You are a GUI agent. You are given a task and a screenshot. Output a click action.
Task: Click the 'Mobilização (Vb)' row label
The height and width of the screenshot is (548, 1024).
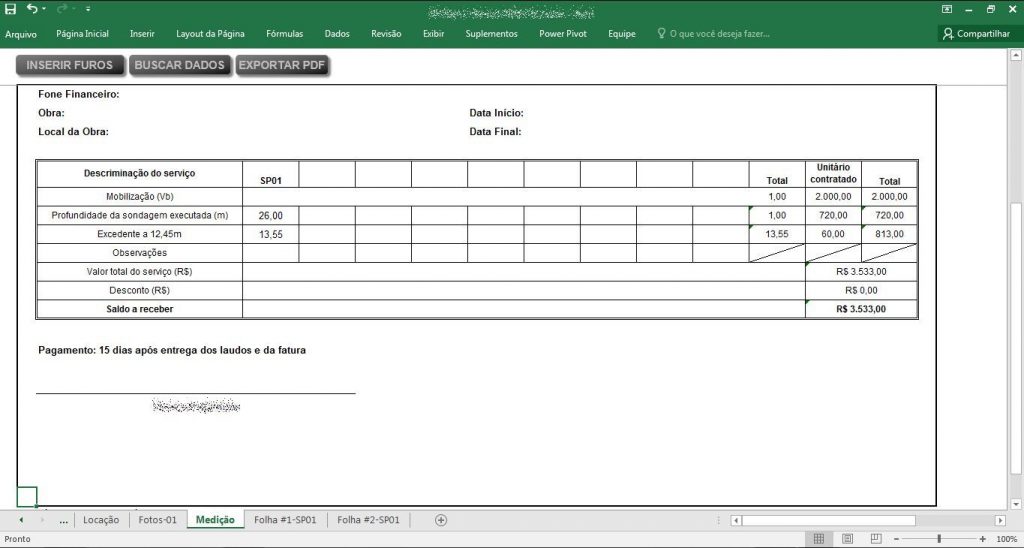tap(140, 197)
